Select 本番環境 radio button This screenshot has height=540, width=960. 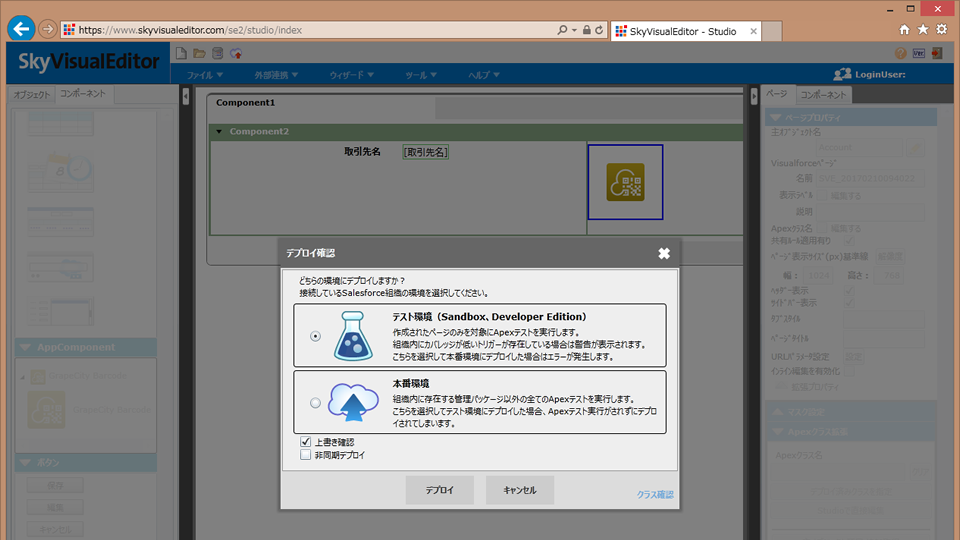click(x=315, y=403)
